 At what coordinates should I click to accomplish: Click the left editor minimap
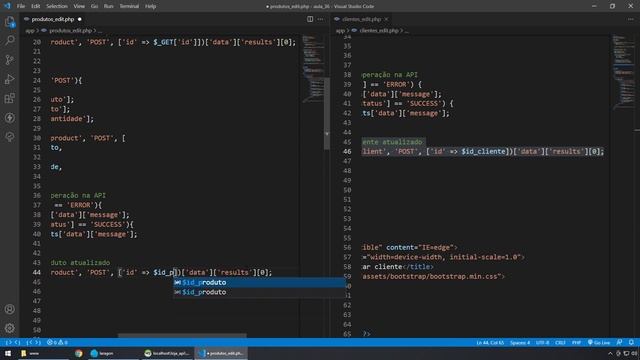pos(313,69)
